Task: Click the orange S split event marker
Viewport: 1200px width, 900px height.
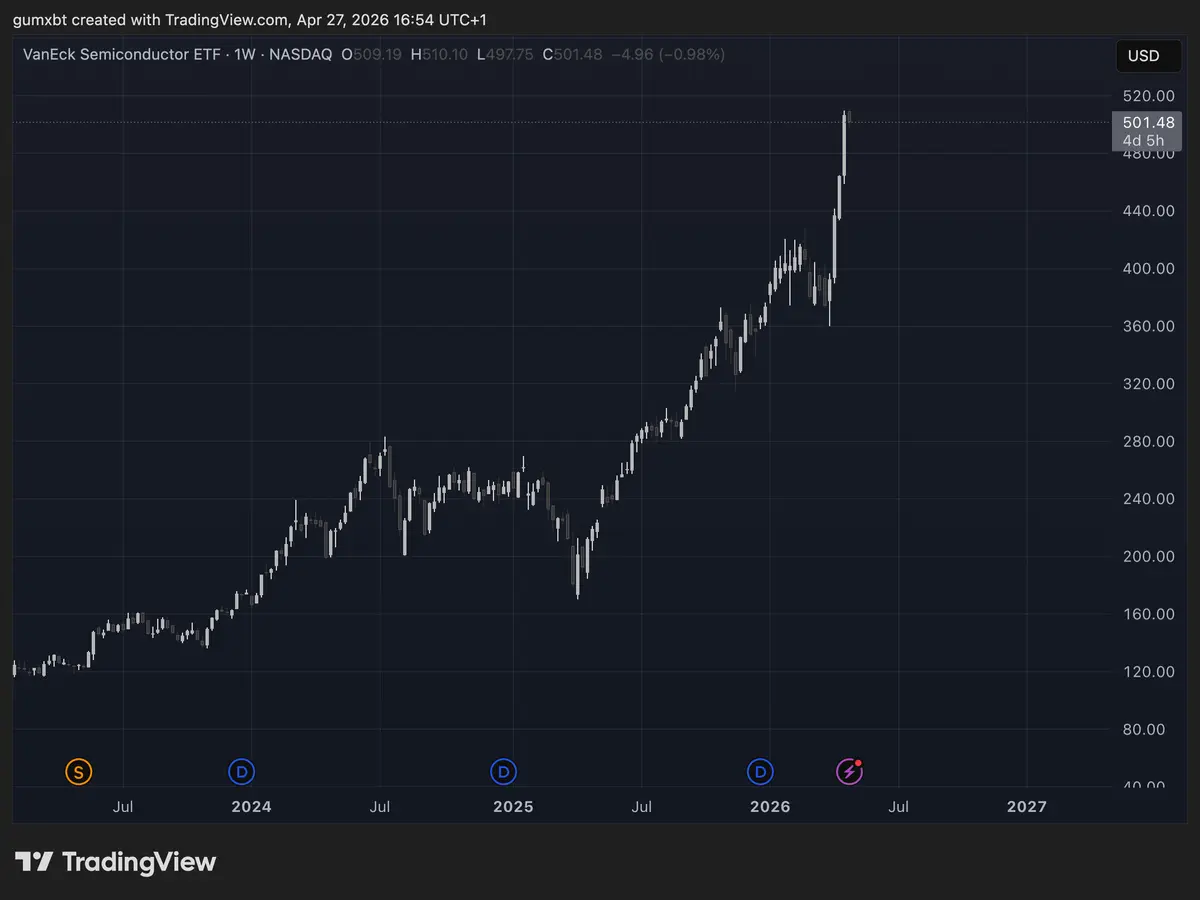Action: (x=79, y=771)
